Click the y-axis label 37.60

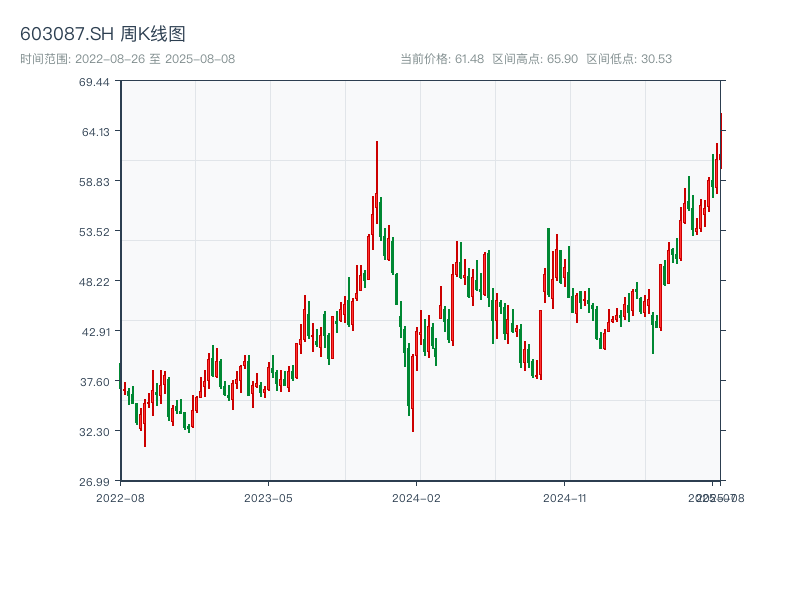[94, 382]
